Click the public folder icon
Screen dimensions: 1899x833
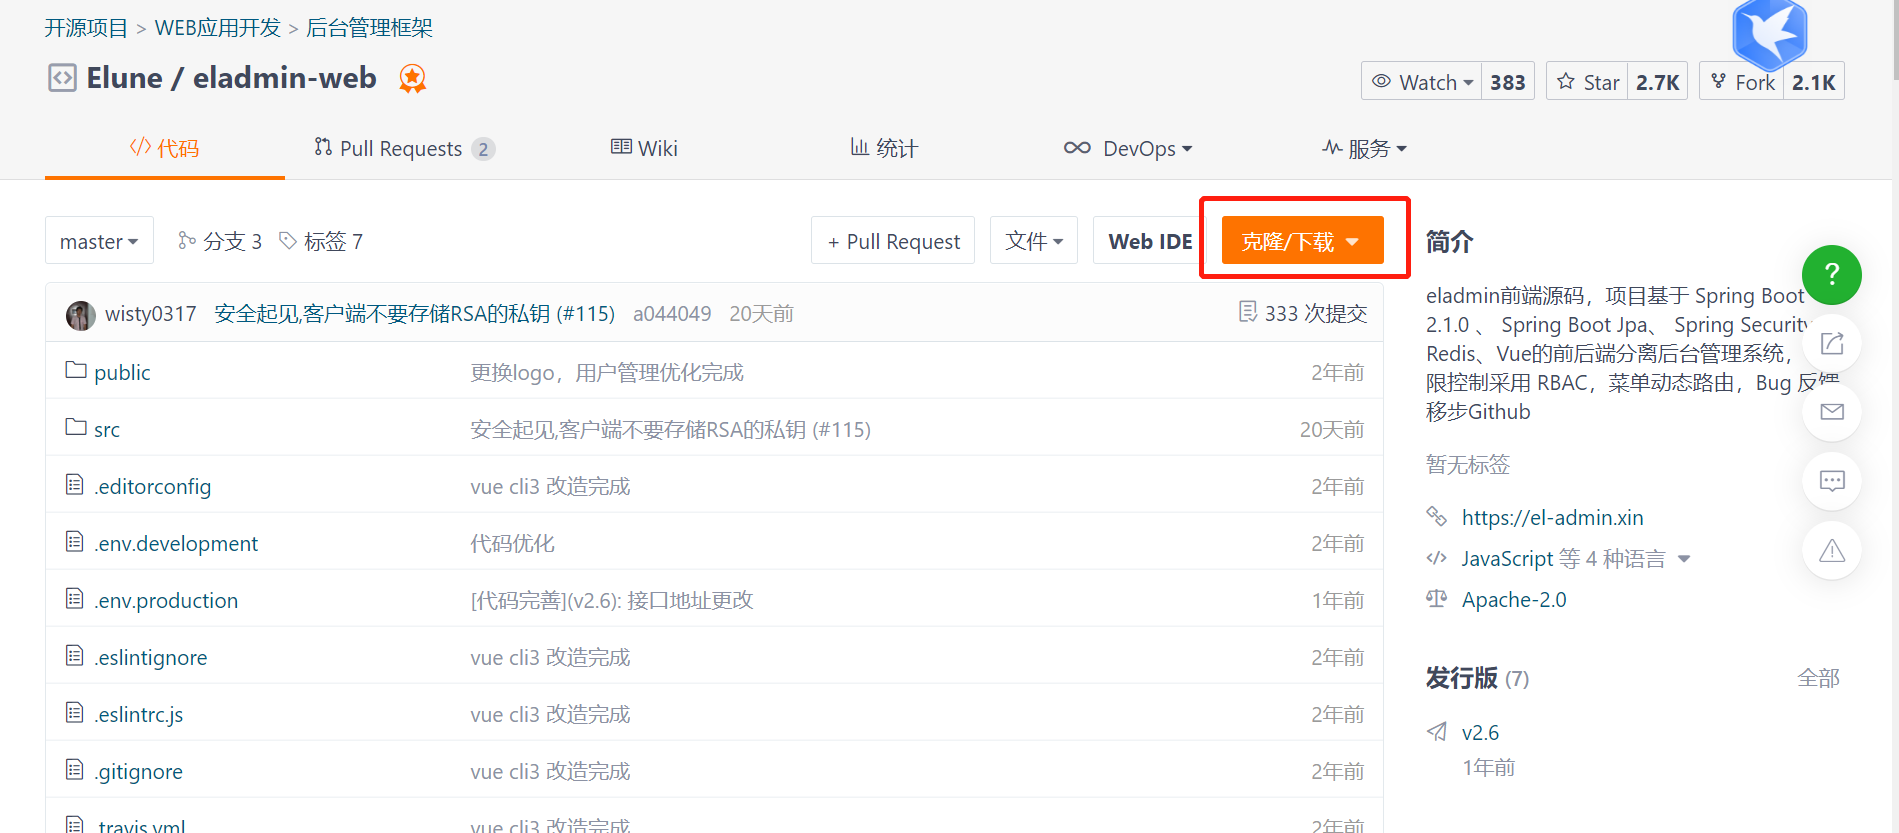[76, 370]
